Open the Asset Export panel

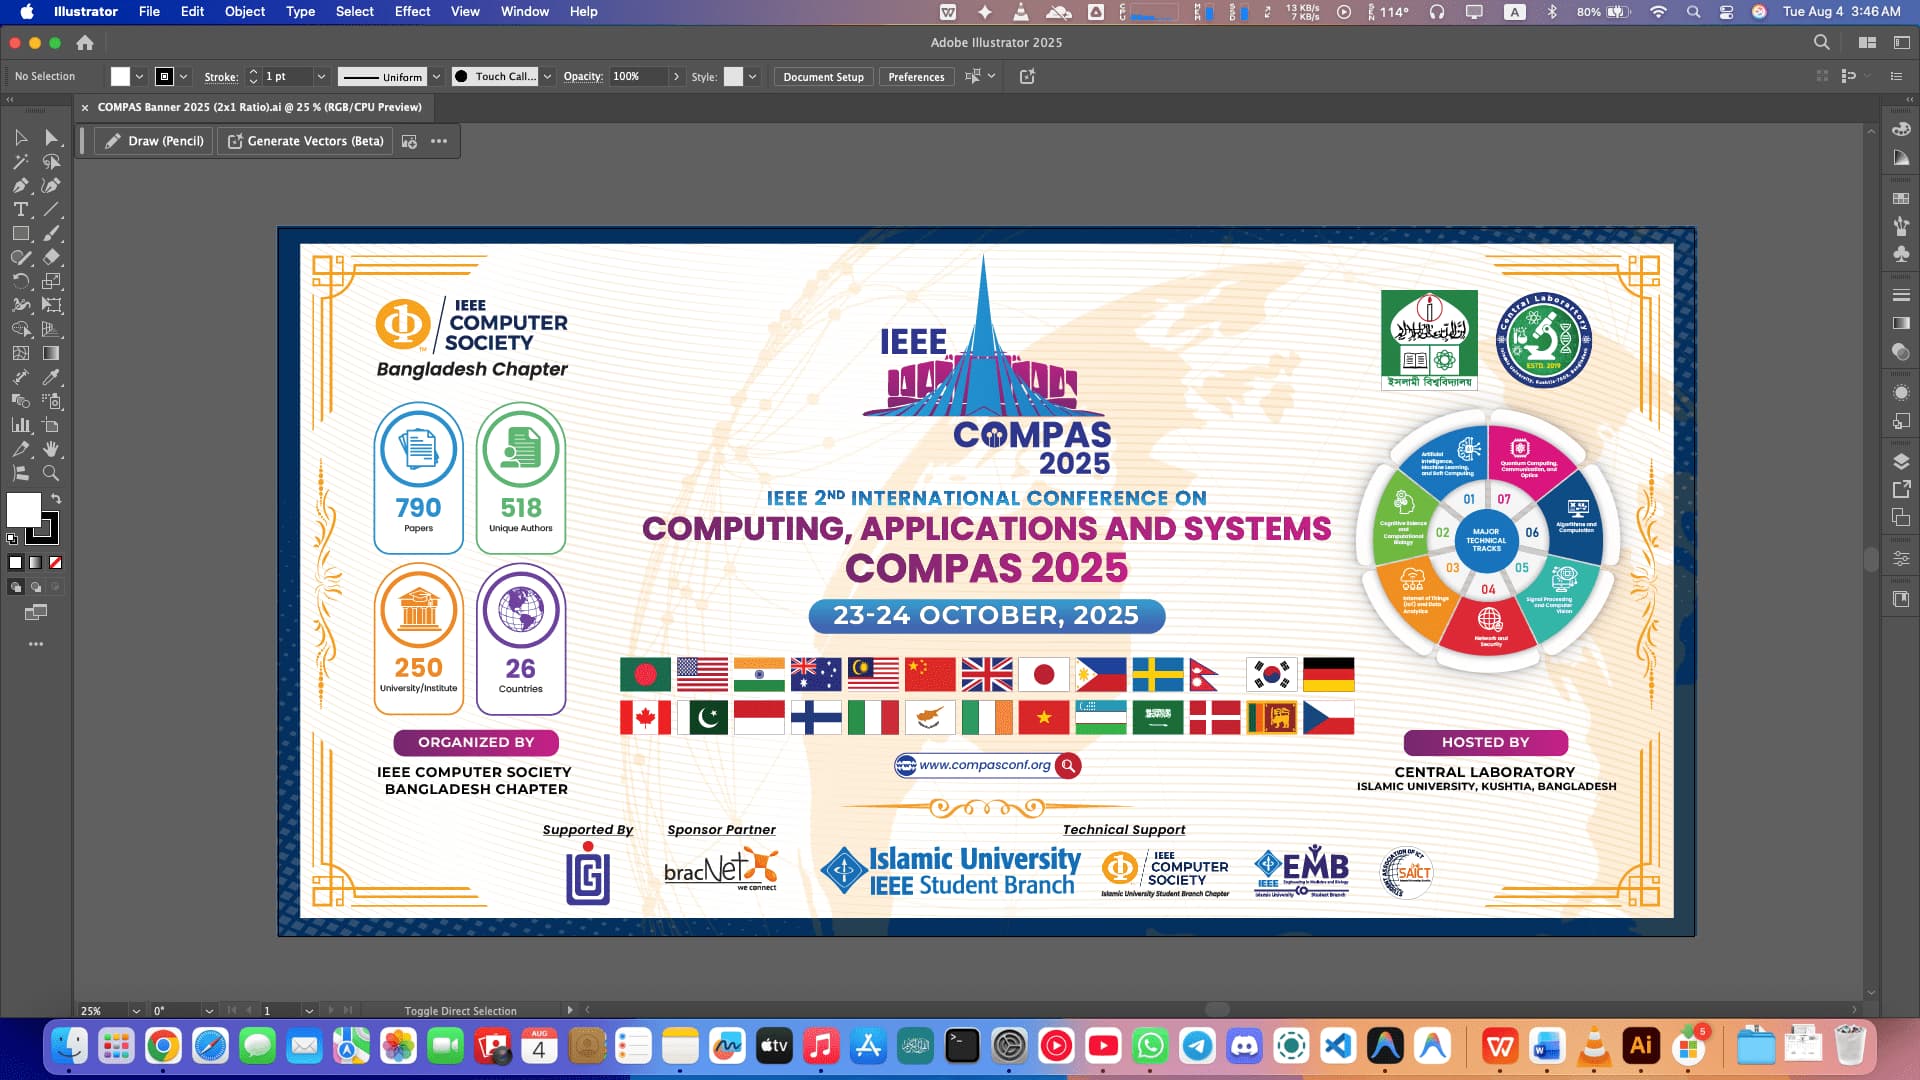tap(1901, 489)
